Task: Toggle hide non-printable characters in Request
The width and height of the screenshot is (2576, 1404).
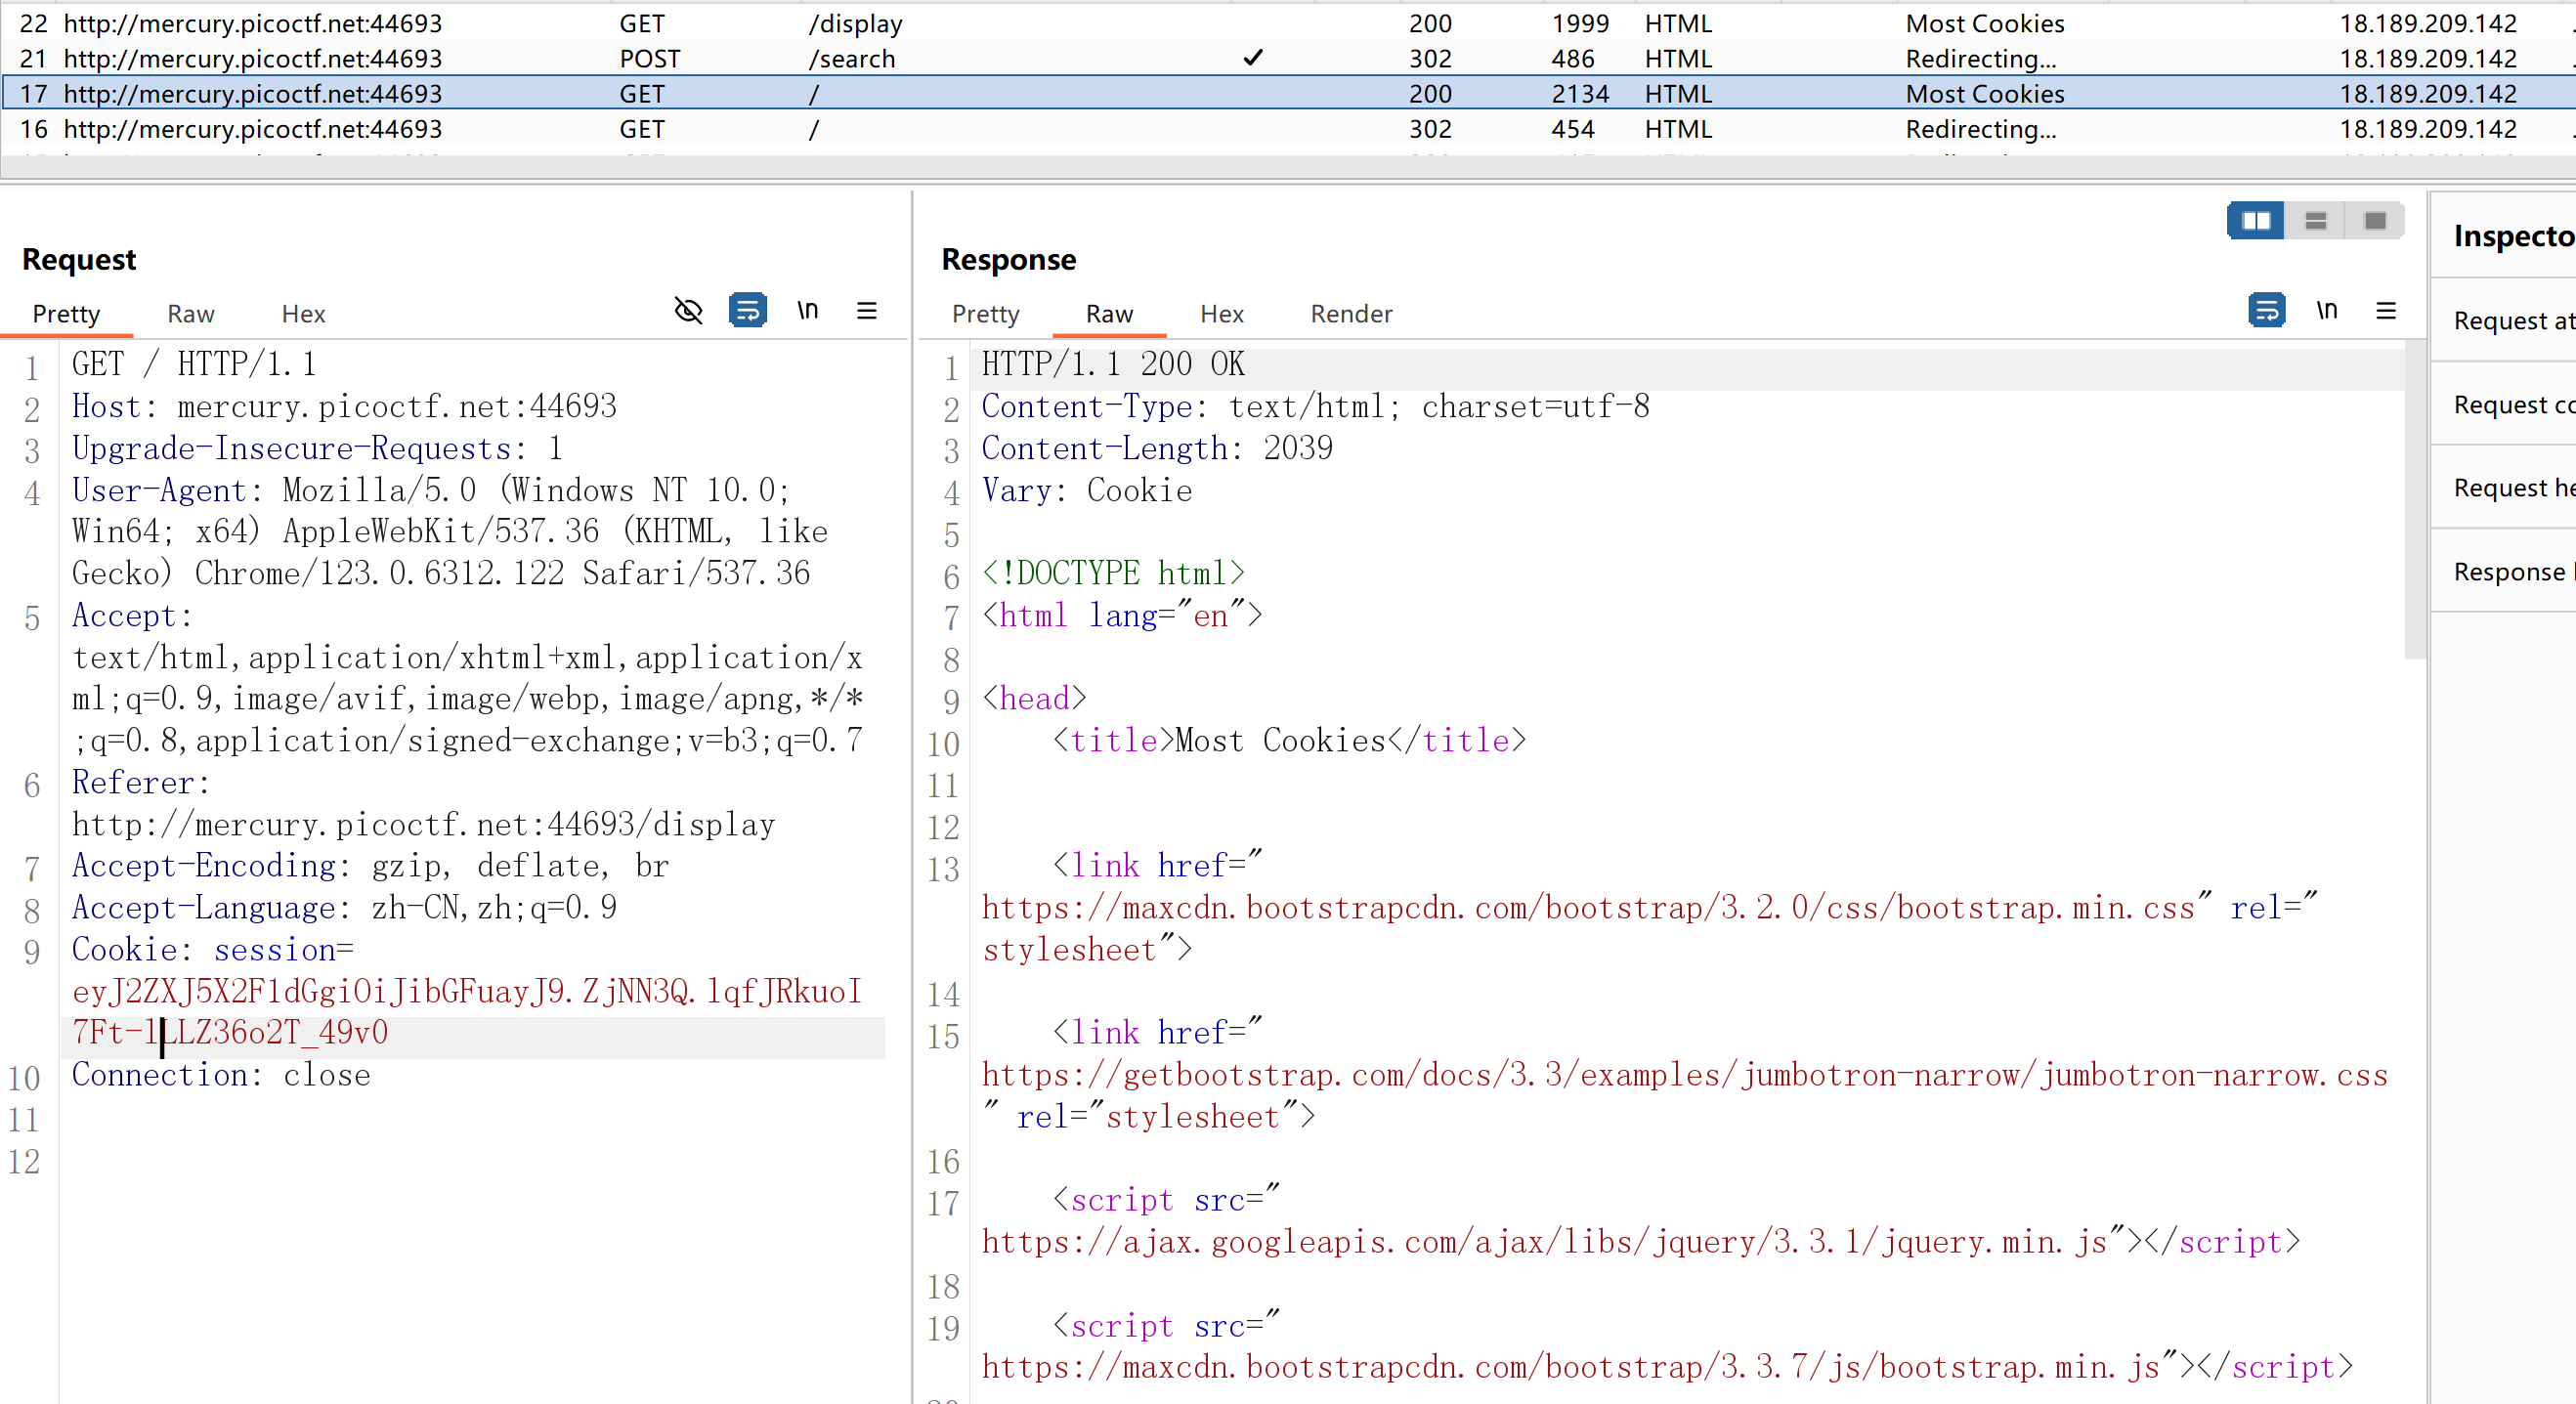Action: coord(688,311)
